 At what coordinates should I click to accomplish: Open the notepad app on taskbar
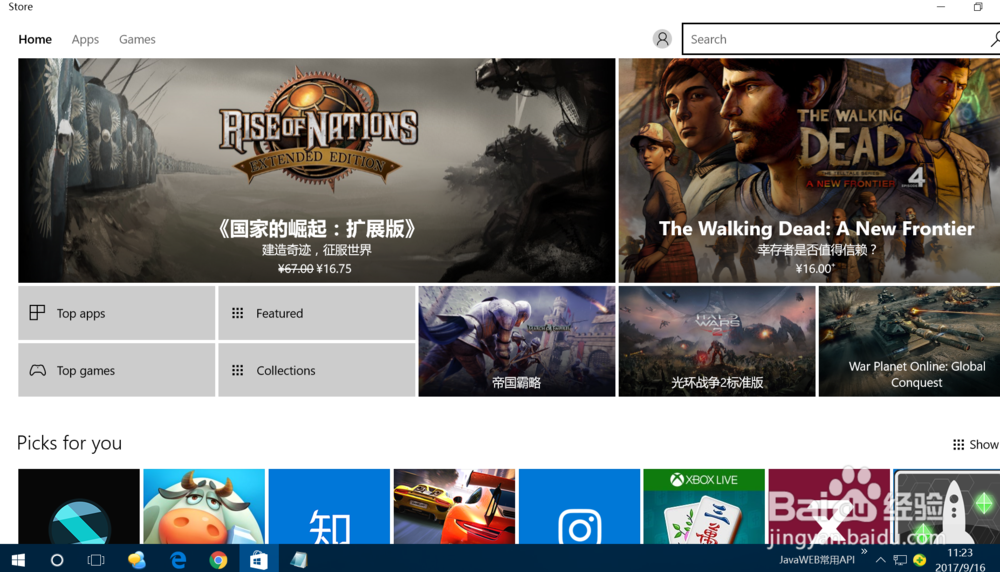[298, 560]
